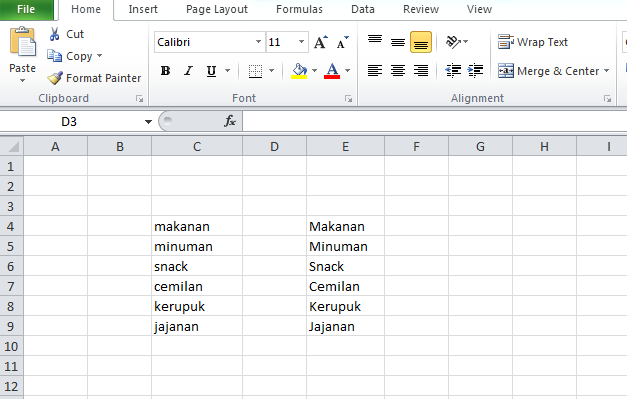Toggle italic formatting
The width and height of the screenshot is (627, 399).
tap(188, 71)
